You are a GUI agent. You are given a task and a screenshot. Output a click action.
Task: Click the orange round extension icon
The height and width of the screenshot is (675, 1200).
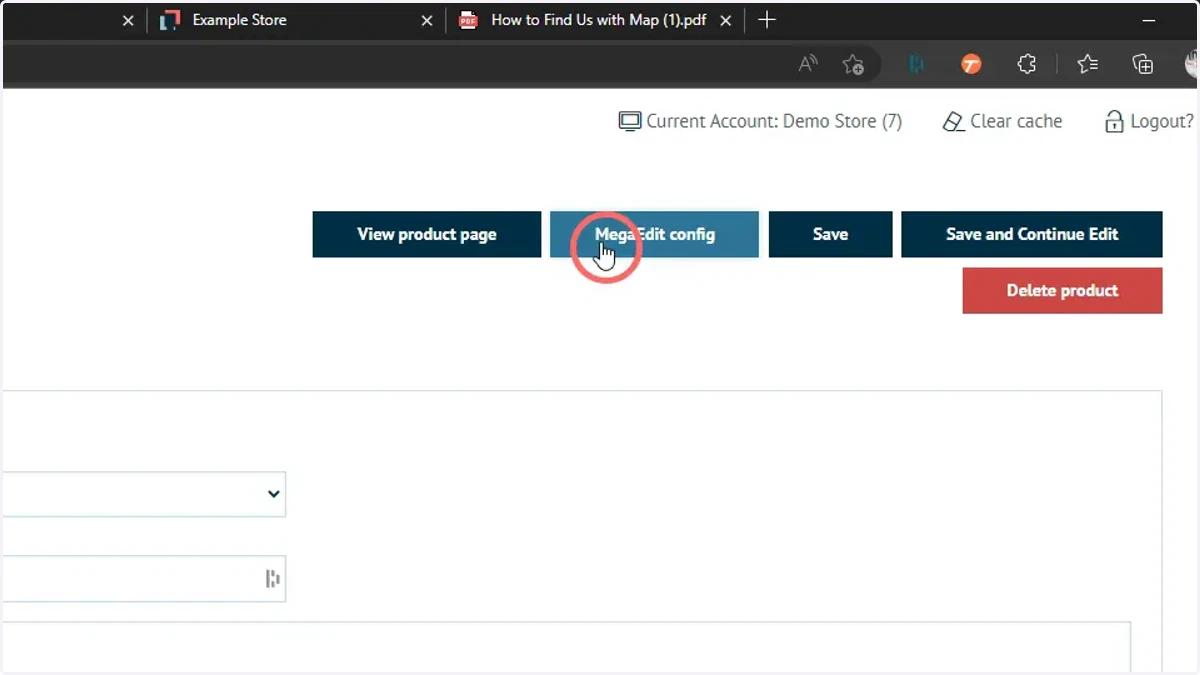click(x=971, y=64)
